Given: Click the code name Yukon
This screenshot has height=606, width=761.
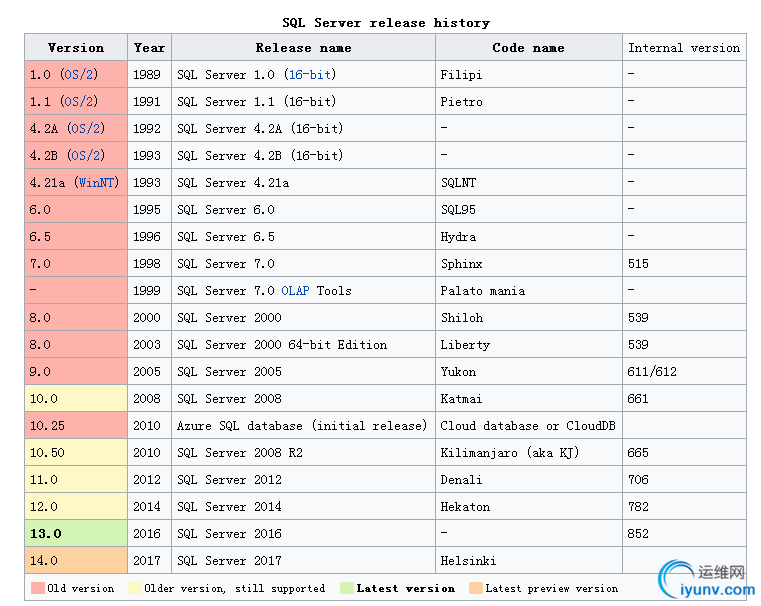Looking at the screenshot, I should (x=458, y=372).
